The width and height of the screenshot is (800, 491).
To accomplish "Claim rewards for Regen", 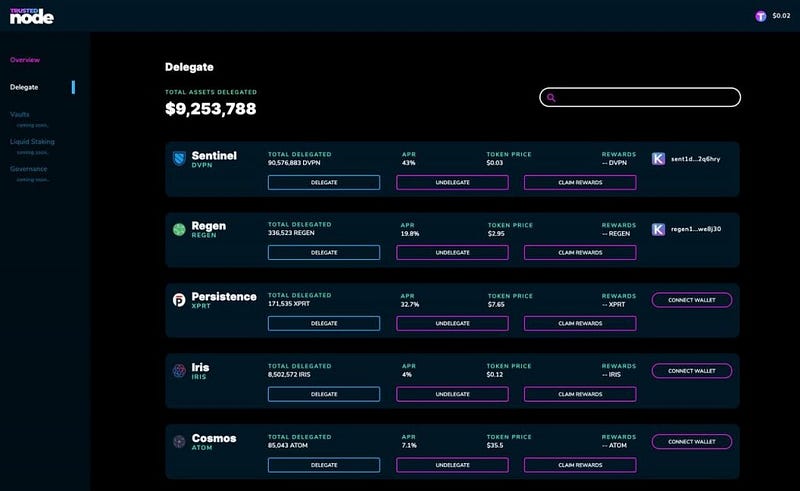I will pos(580,253).
